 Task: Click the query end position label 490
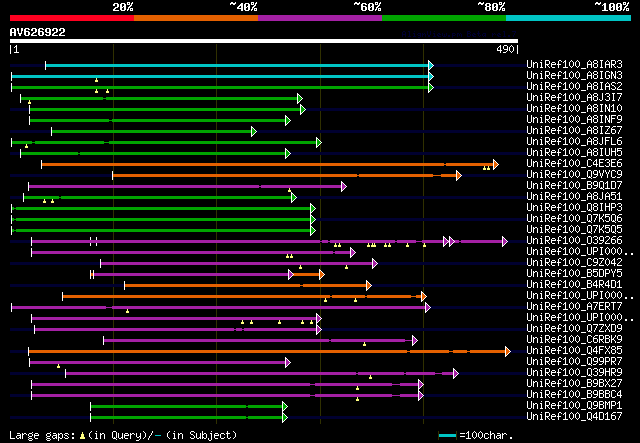click(505, 50)
